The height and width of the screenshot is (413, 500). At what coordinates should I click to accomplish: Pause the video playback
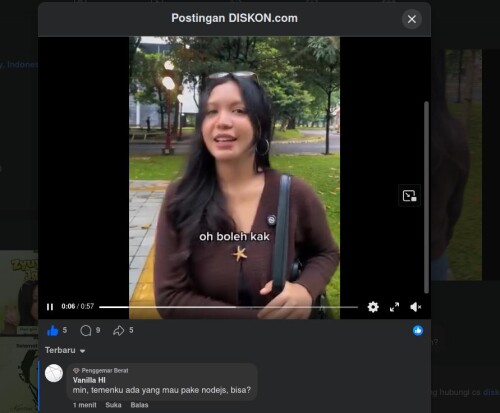[x=50, y=307]
